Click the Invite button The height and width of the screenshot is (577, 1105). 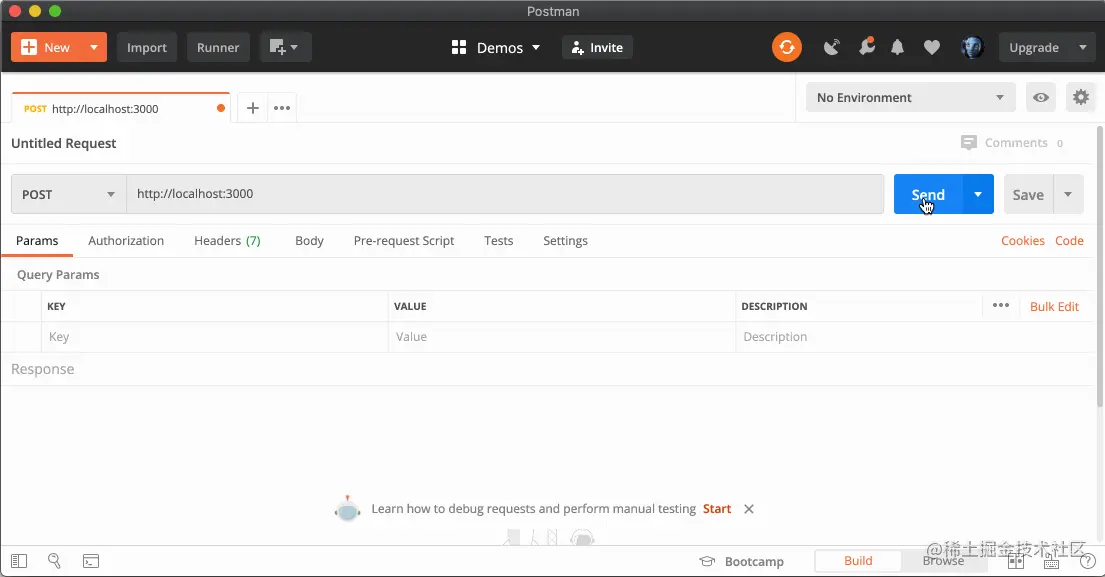(x=598, y=47)
